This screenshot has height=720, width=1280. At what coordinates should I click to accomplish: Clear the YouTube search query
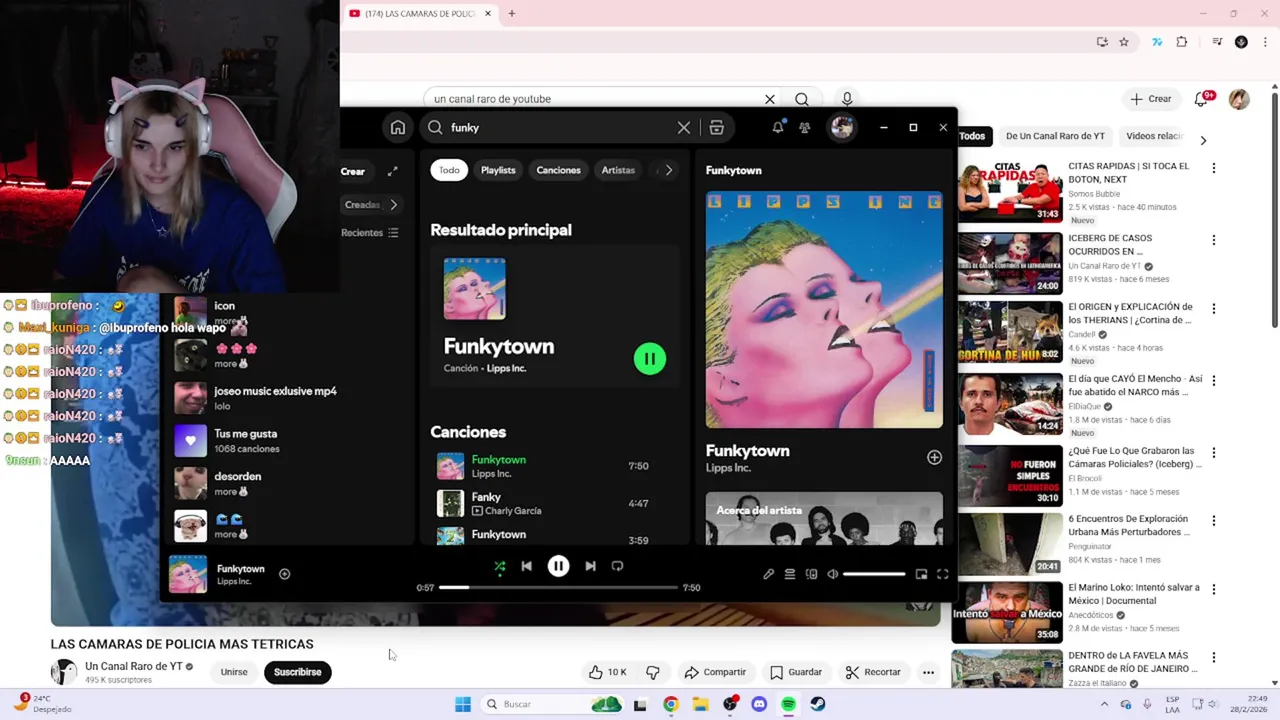770,99
